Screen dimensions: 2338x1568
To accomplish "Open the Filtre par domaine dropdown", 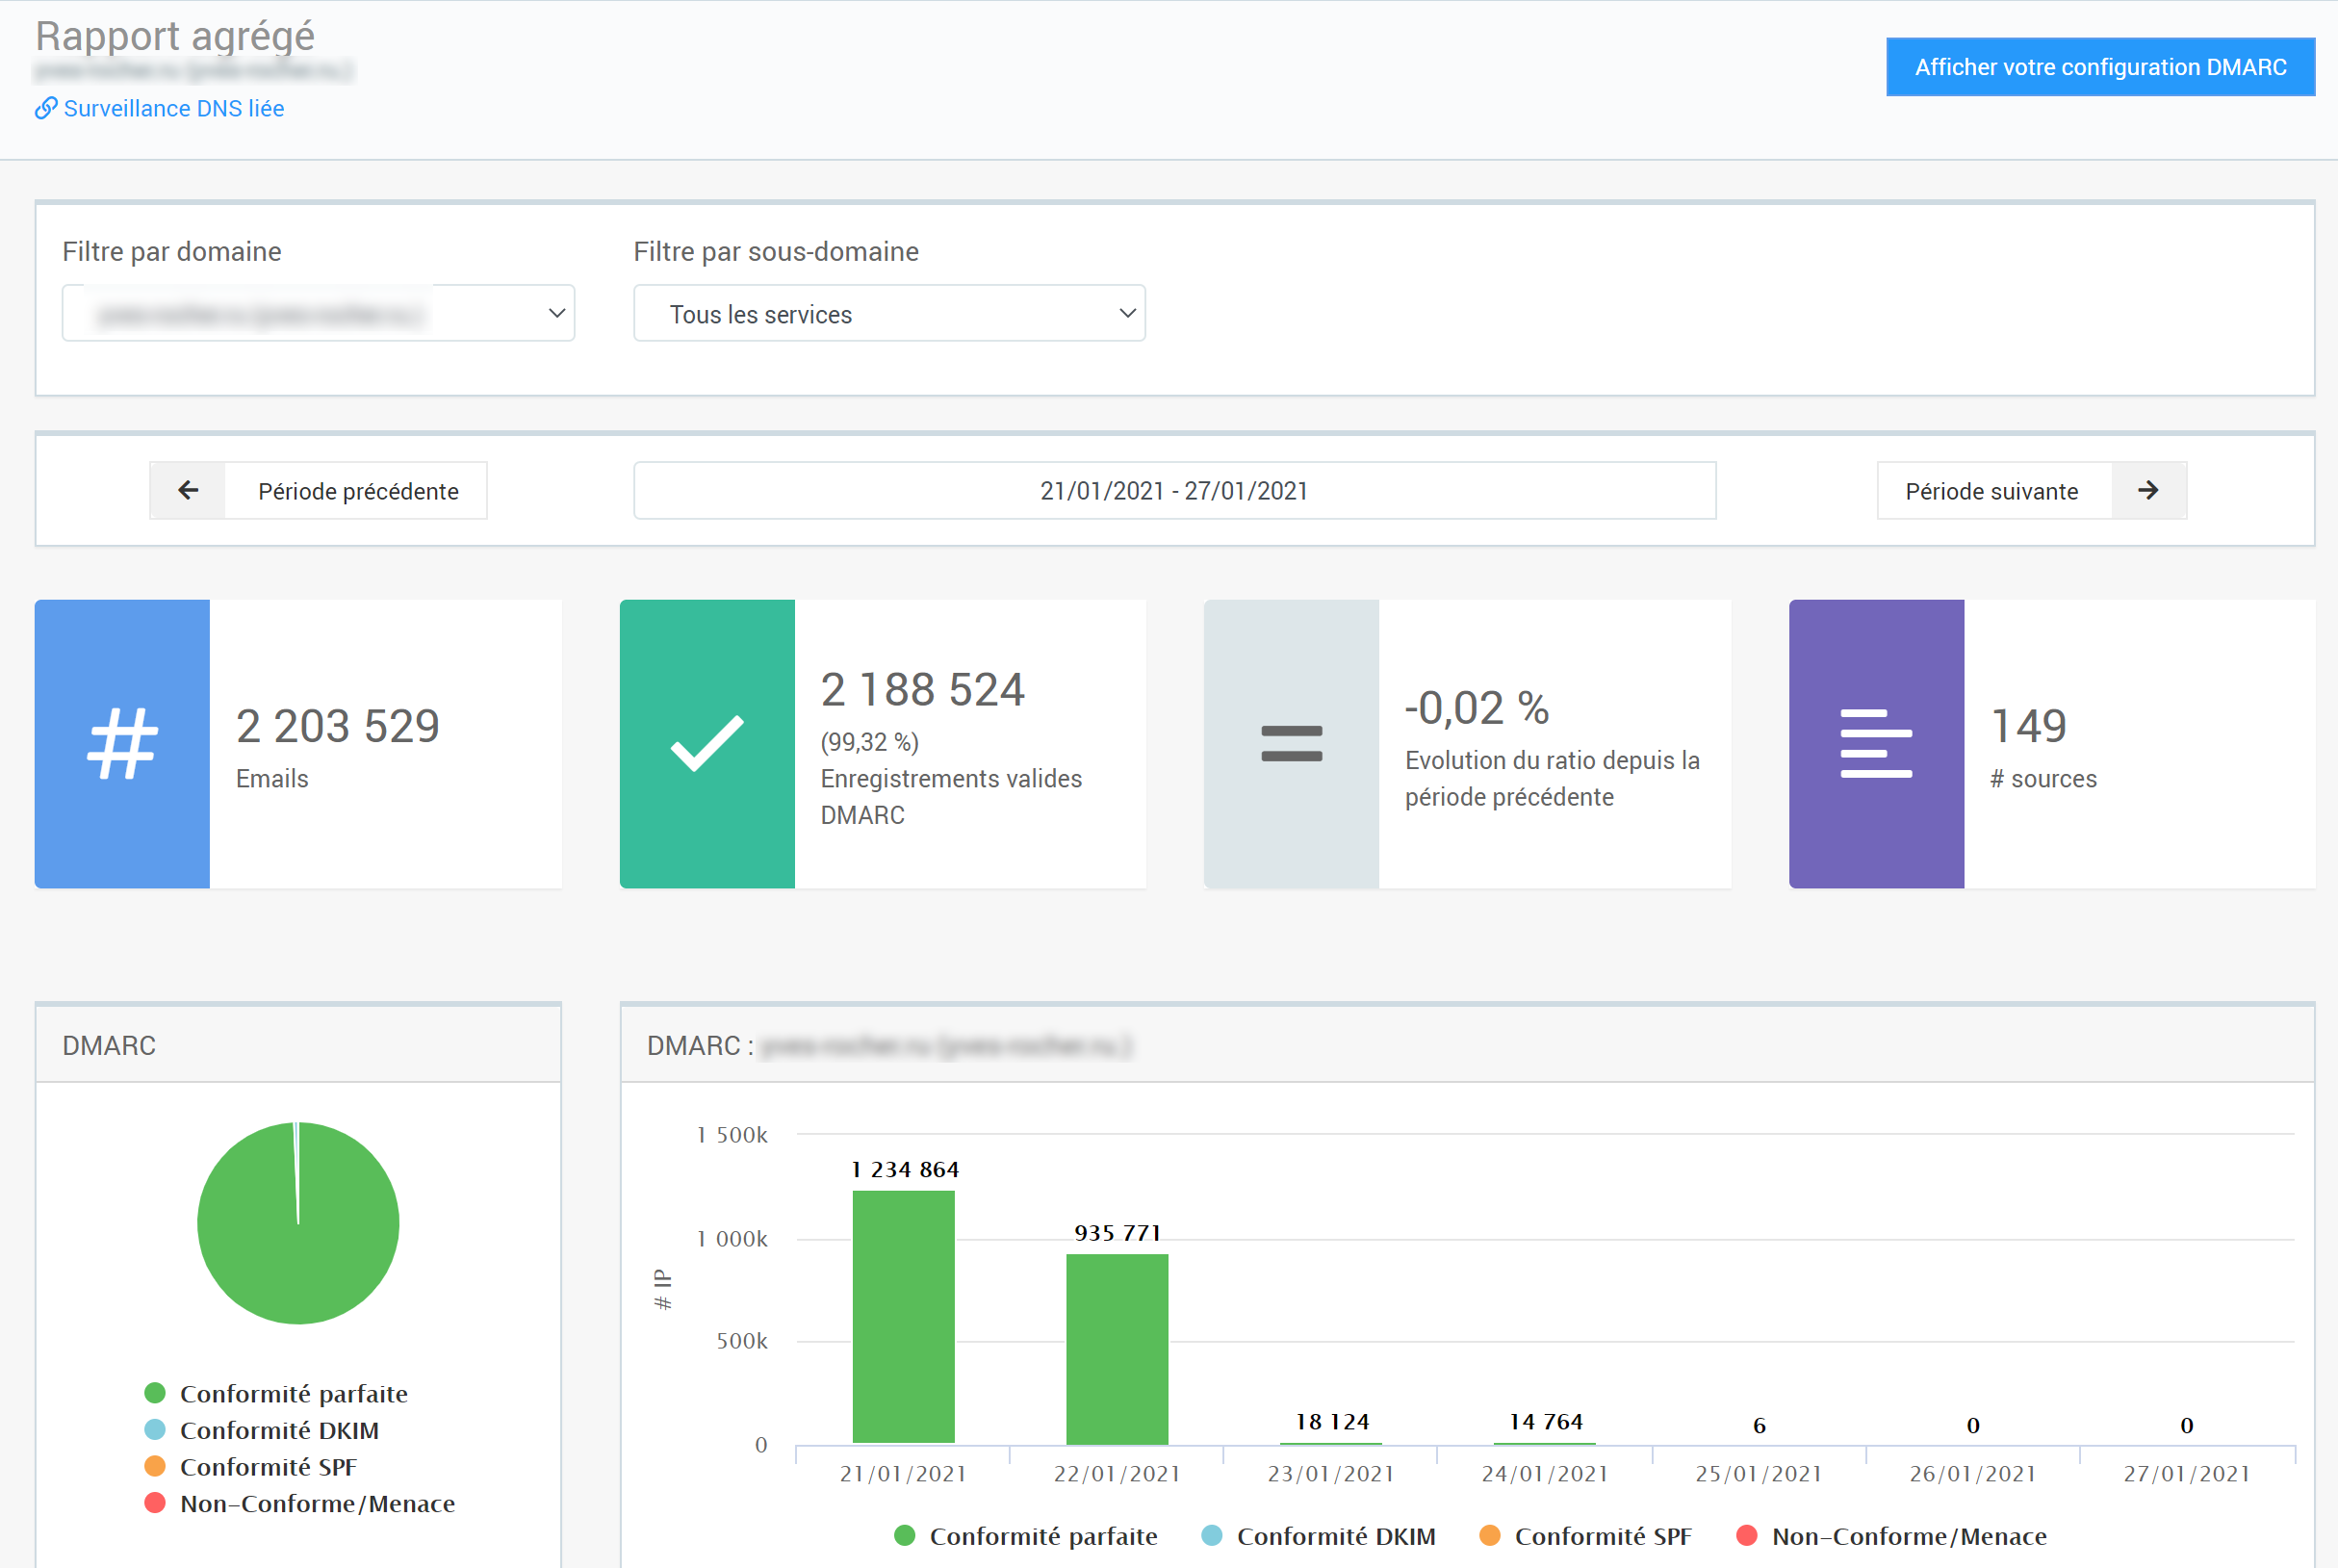I will [318, 313].
